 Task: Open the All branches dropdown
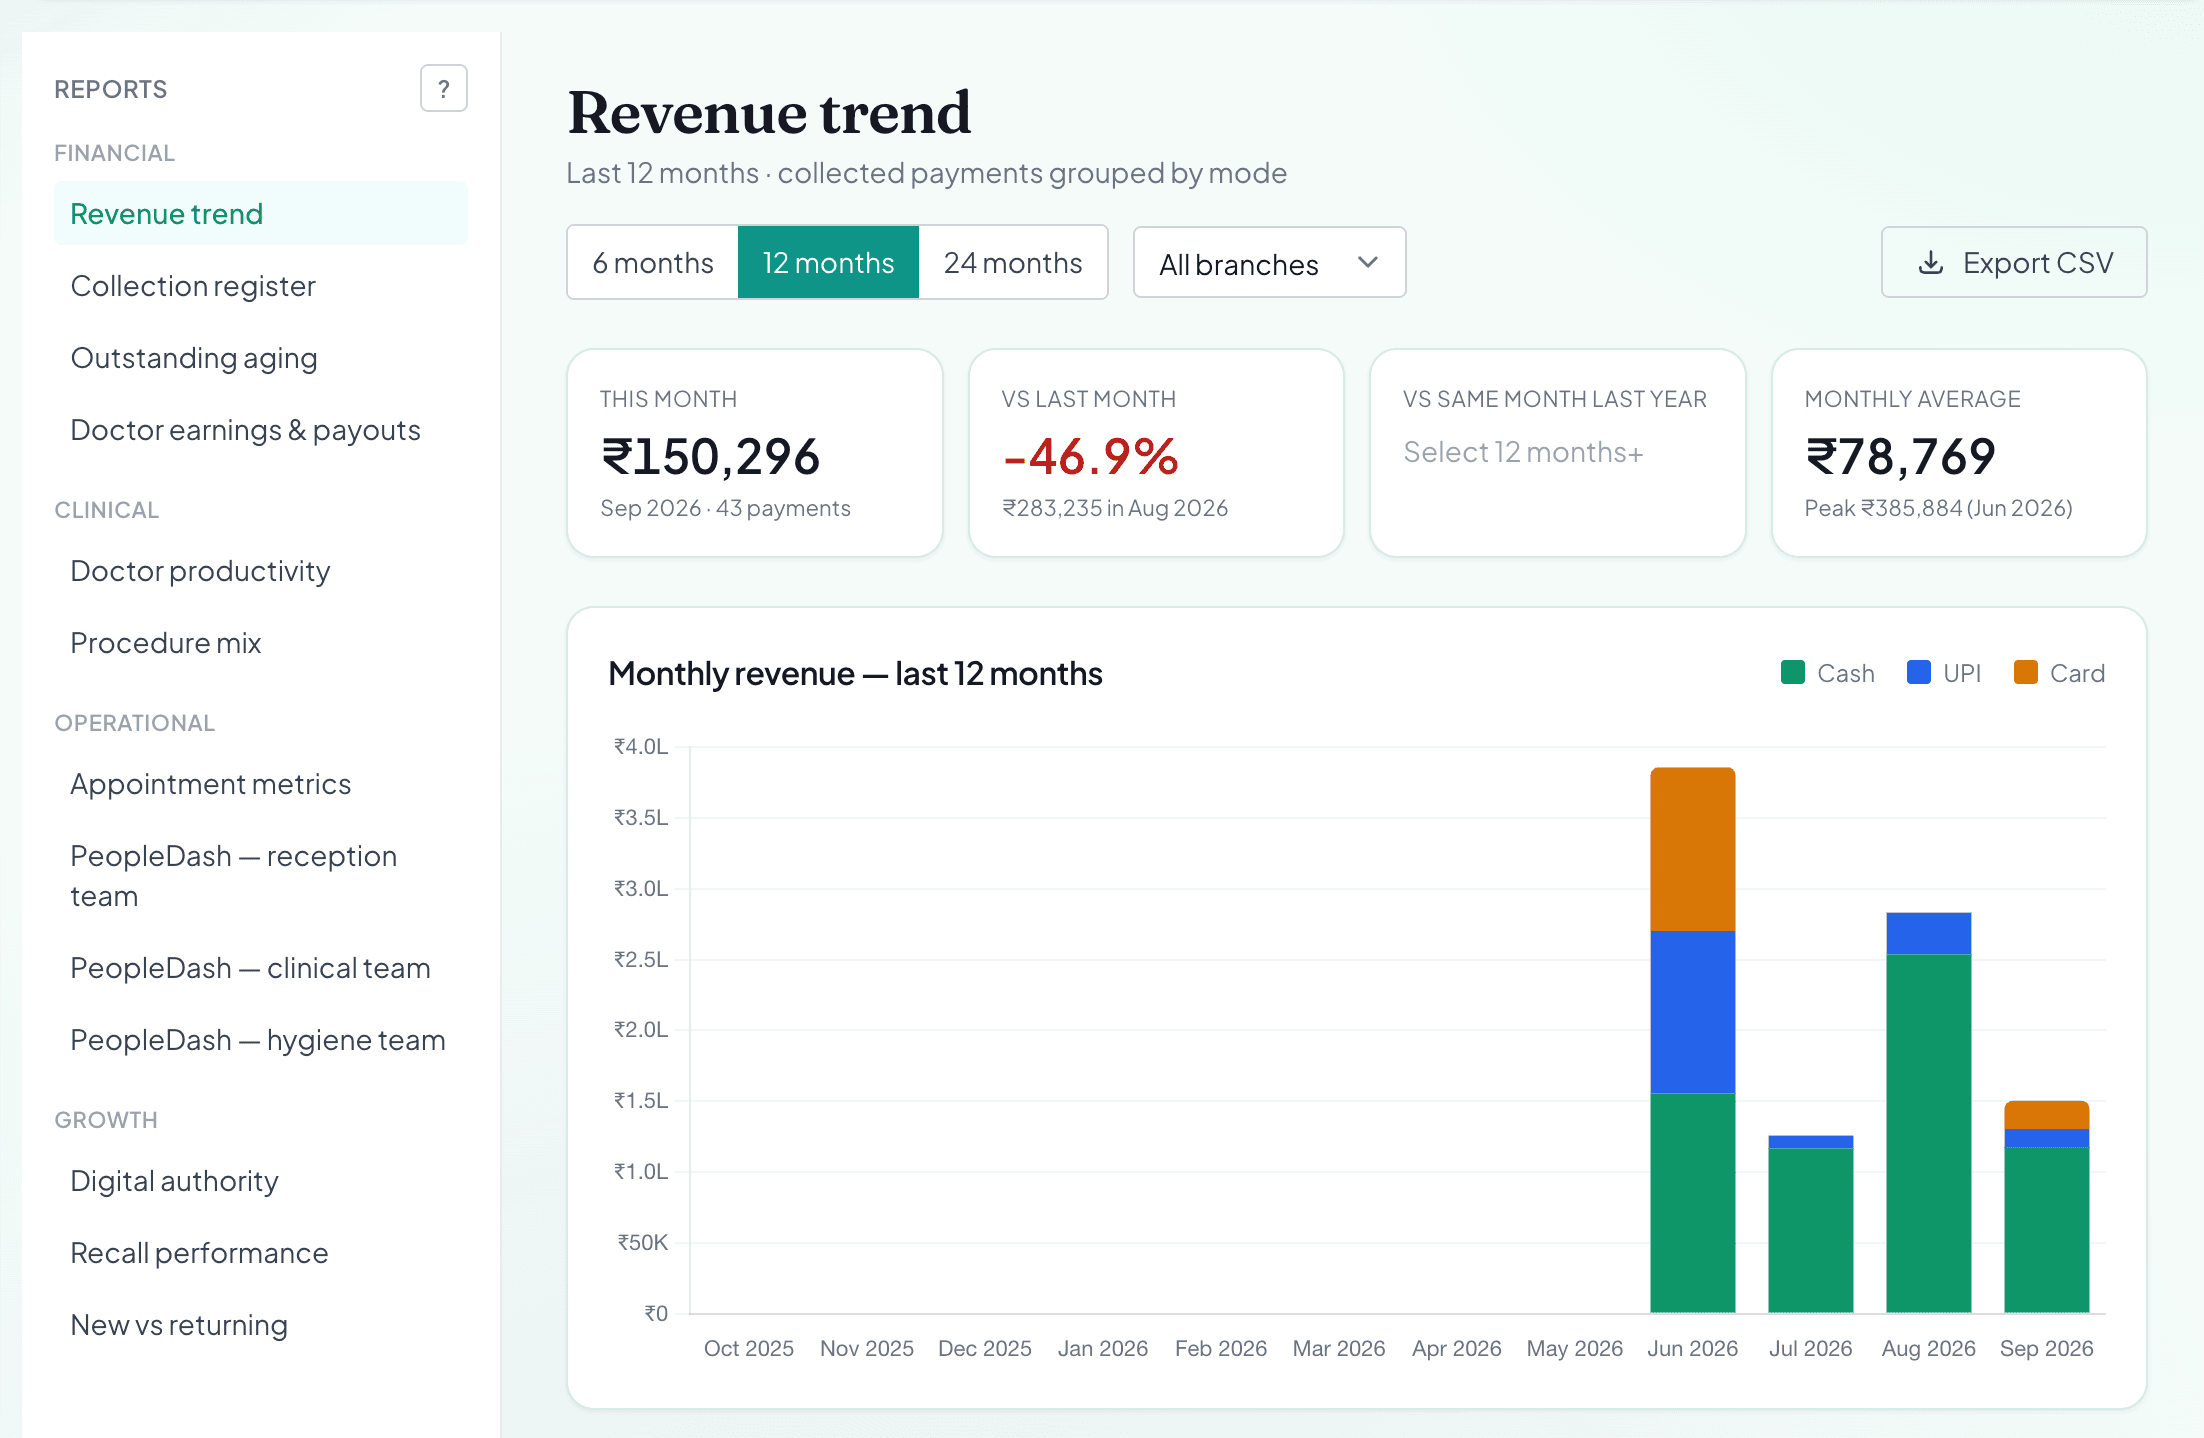coord(1269,262)
